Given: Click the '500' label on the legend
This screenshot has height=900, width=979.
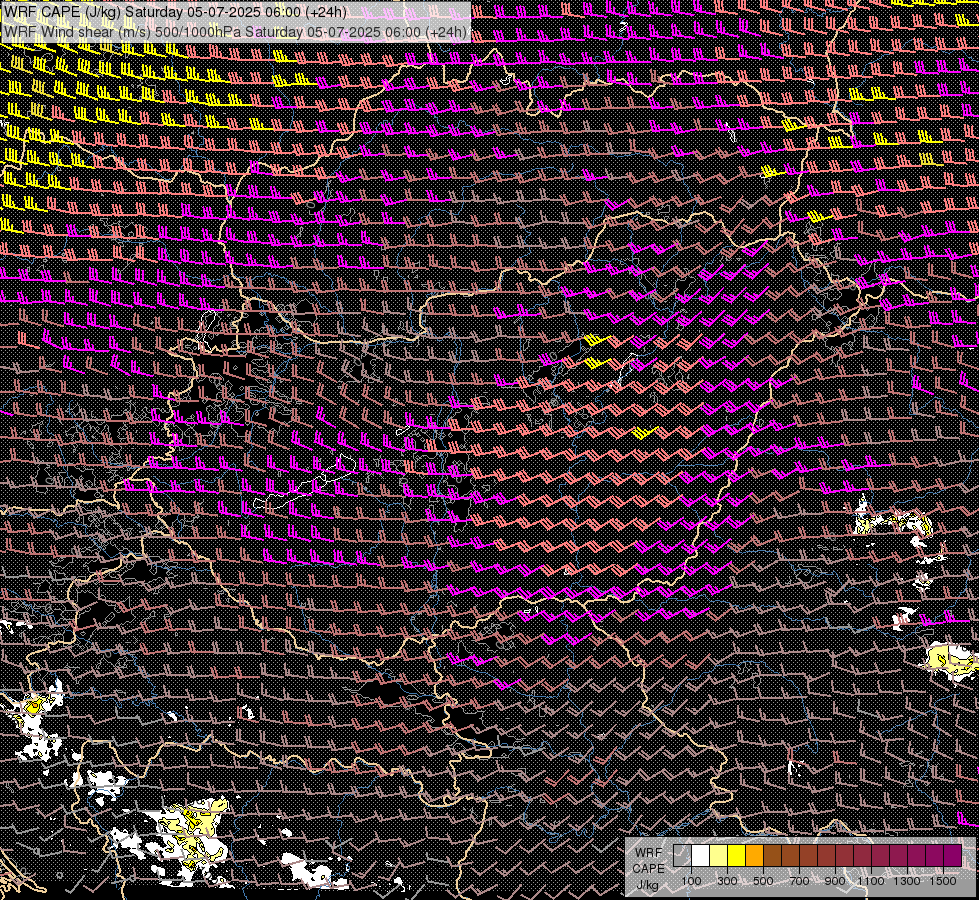Looking at the screenshot, I should [x=763, y=881].
